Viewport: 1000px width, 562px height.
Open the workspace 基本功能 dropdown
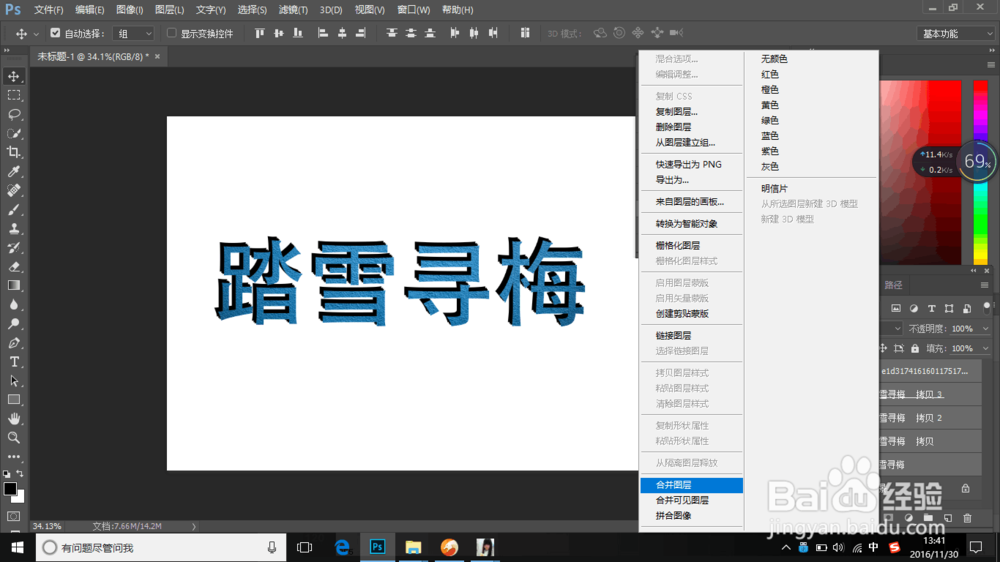(955, 34)
